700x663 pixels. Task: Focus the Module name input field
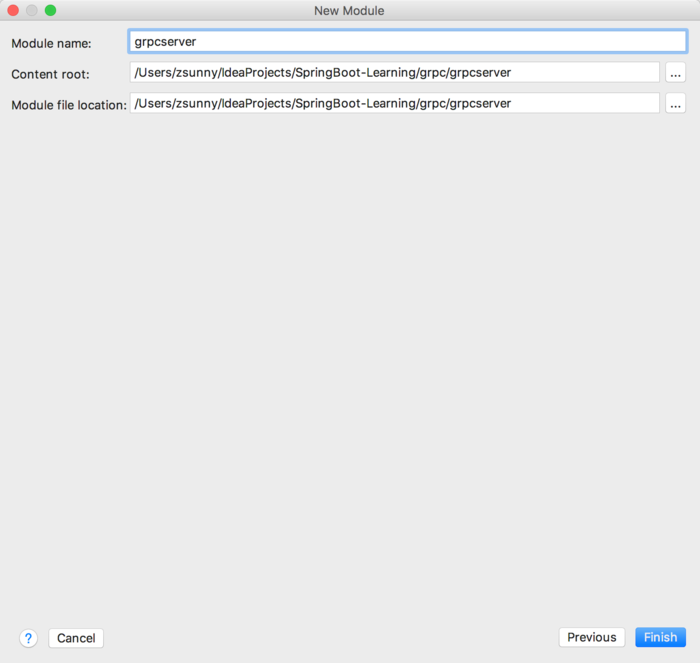click(408, 42)
